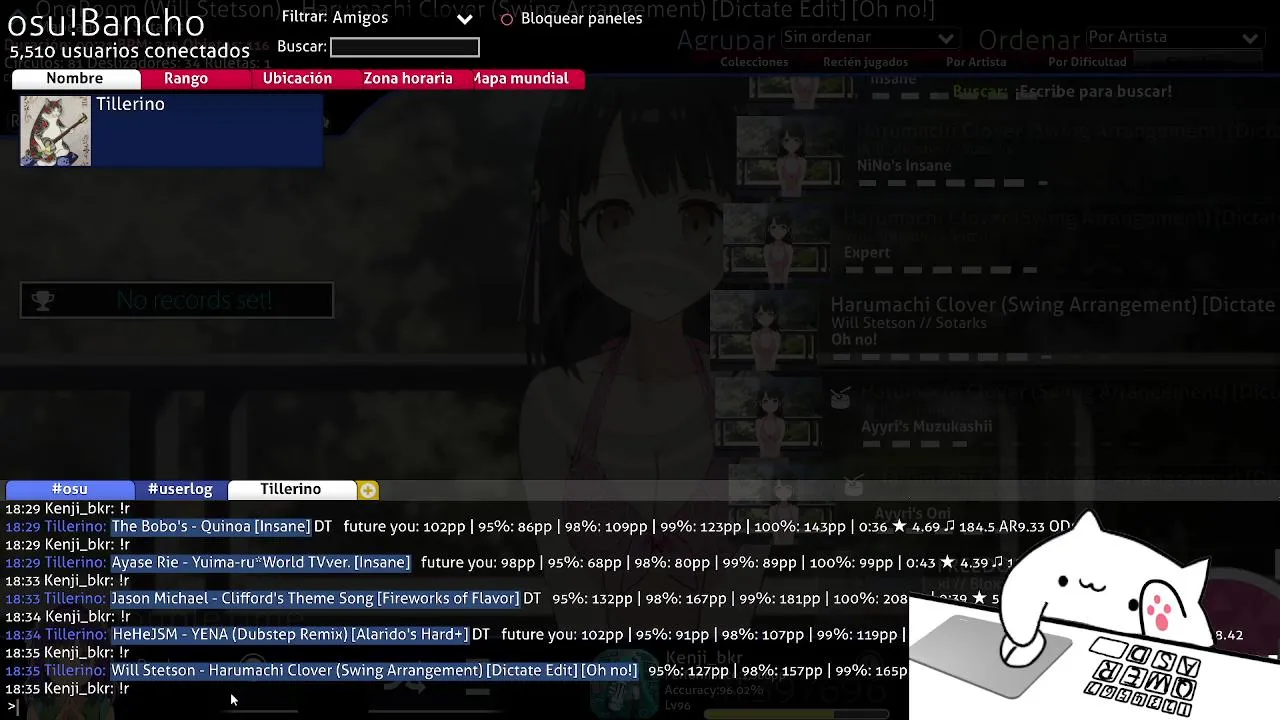Select Ayyri's Muzukashii taiko difficulty

927,427
